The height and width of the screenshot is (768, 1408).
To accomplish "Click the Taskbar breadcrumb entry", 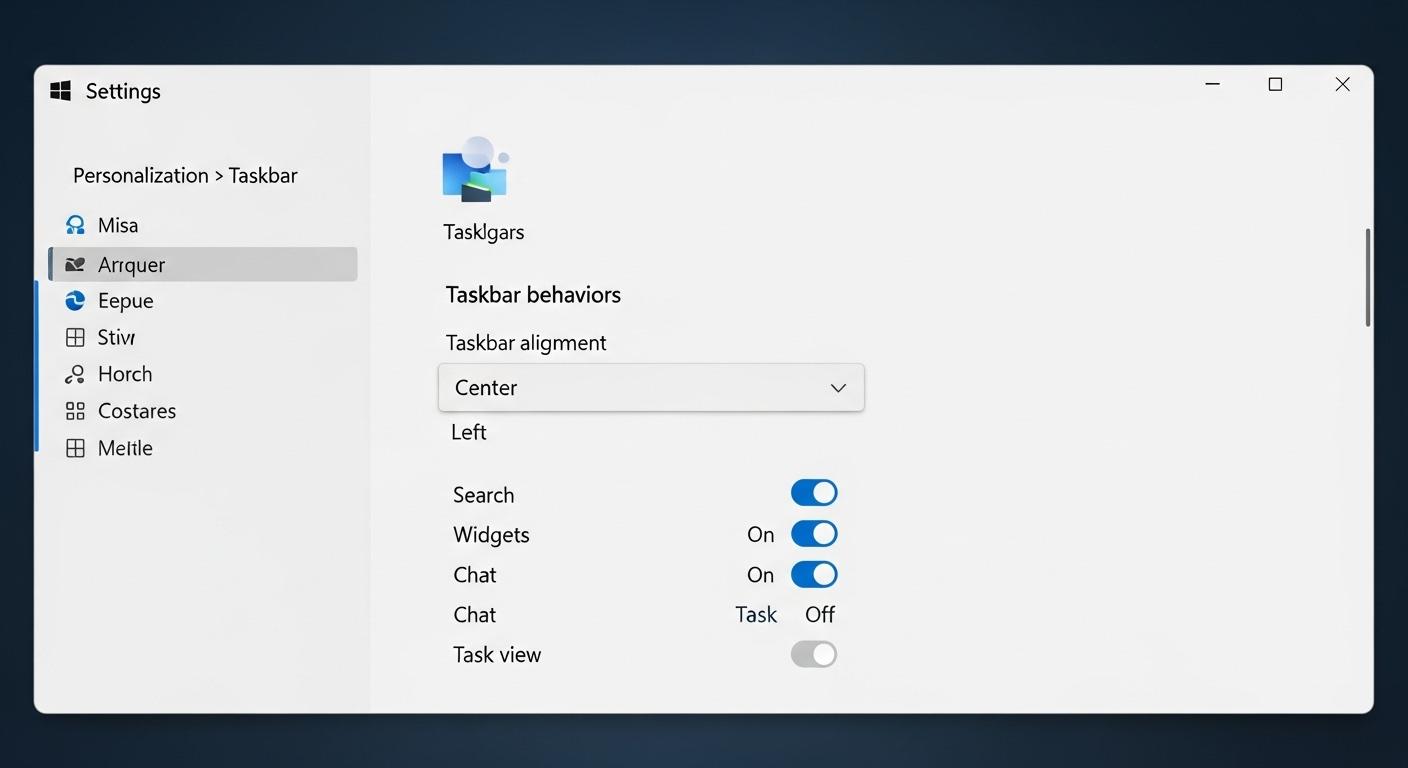I will click(263, 175).
